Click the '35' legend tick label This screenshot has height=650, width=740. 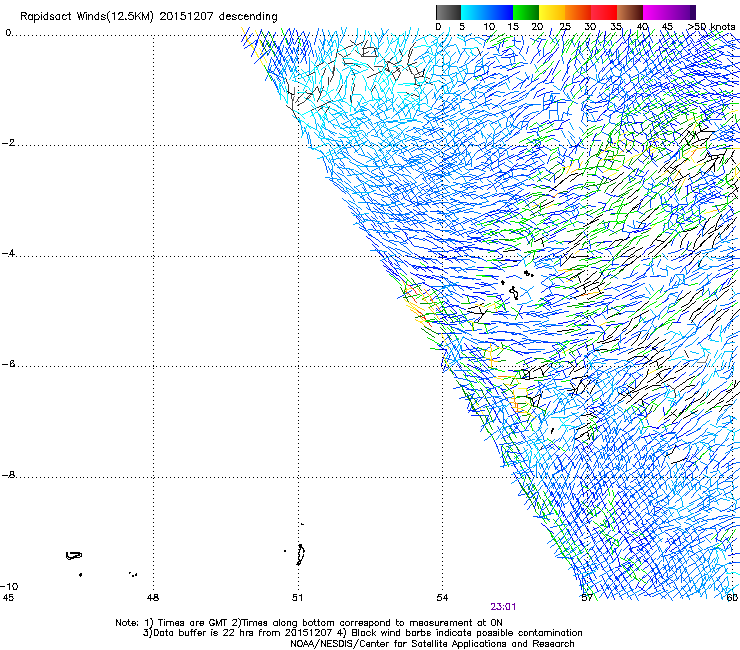pos(616,27)
